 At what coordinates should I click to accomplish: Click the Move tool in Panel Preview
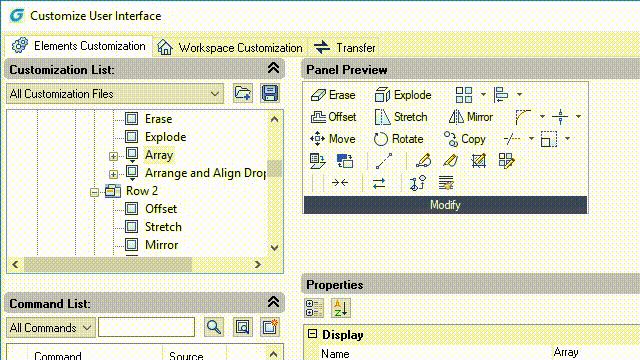click(332, 139)
